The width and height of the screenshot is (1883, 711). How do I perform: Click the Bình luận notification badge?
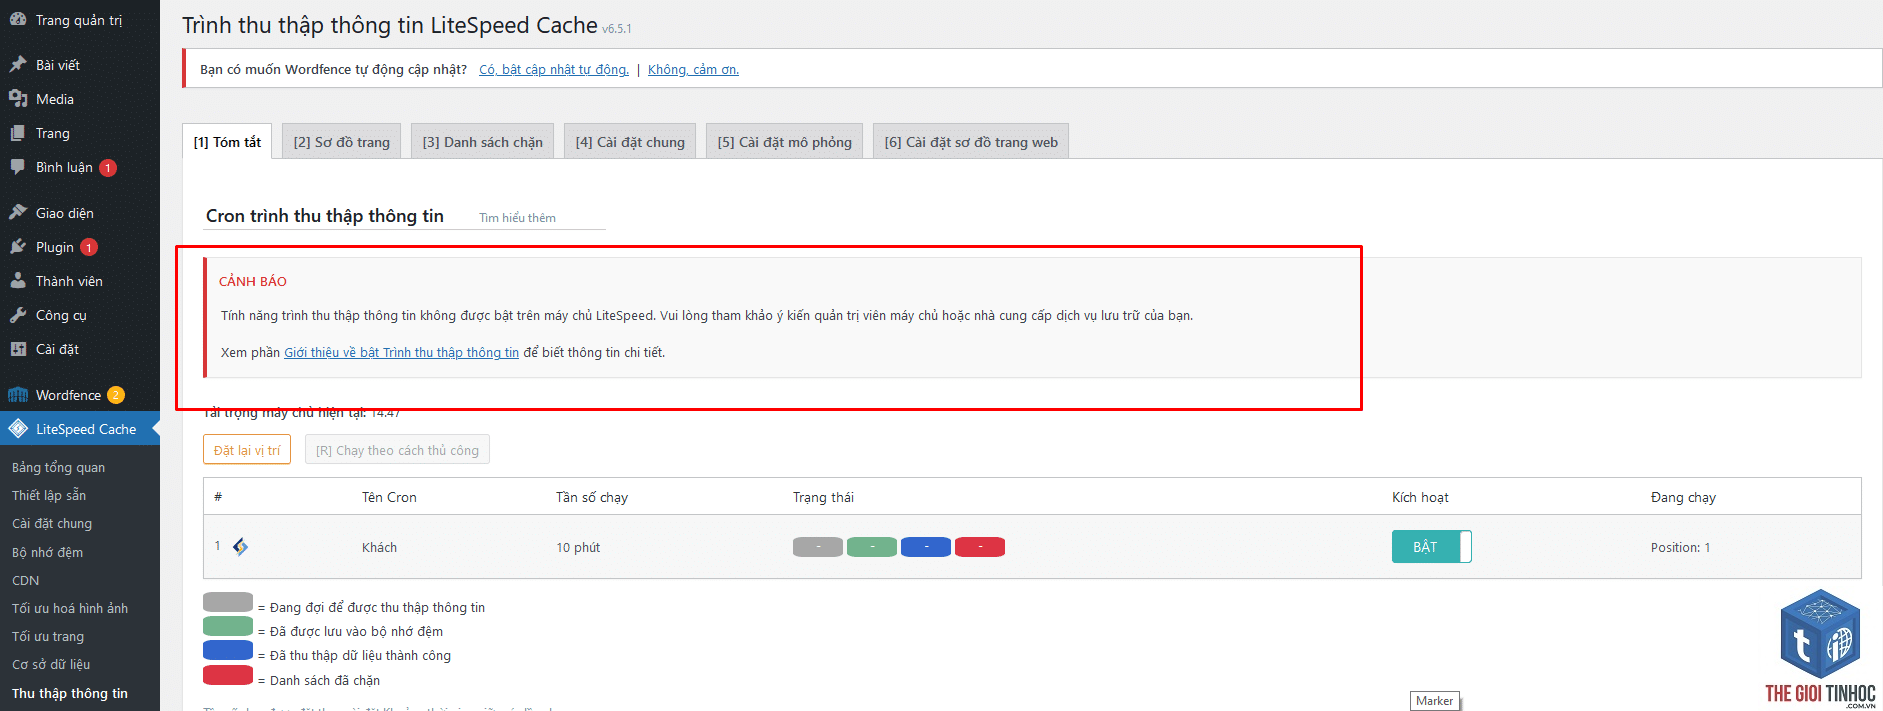pos(108,168)
